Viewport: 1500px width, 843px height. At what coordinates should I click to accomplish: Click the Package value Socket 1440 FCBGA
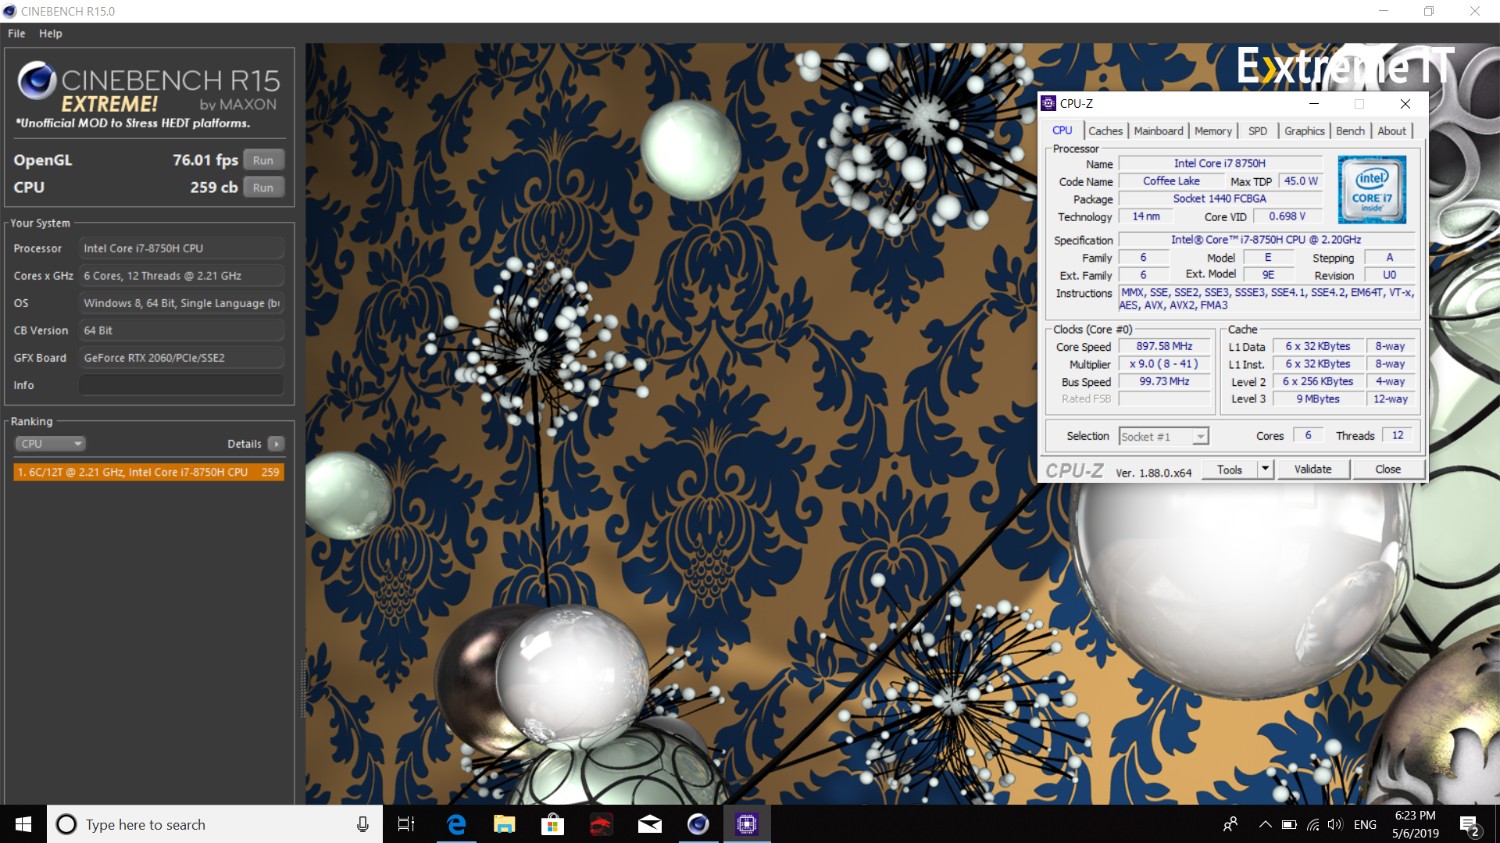point(1220,198)
